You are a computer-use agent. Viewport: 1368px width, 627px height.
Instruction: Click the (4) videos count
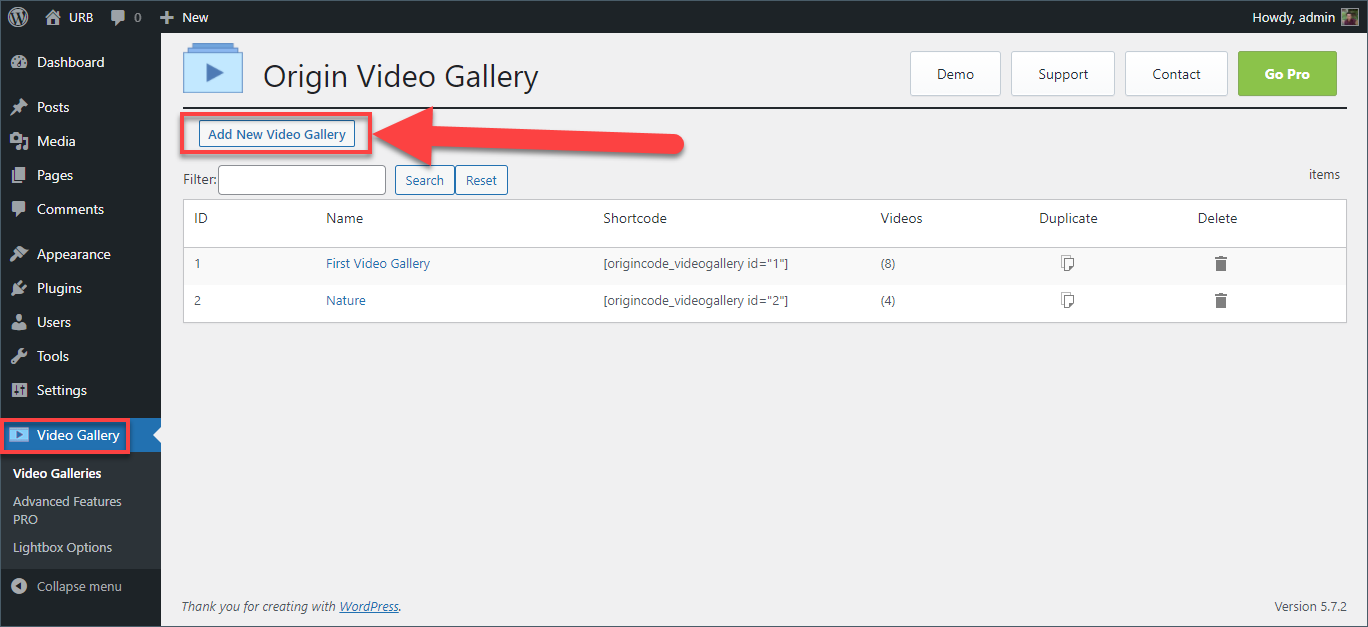click(x=888, y=300)
